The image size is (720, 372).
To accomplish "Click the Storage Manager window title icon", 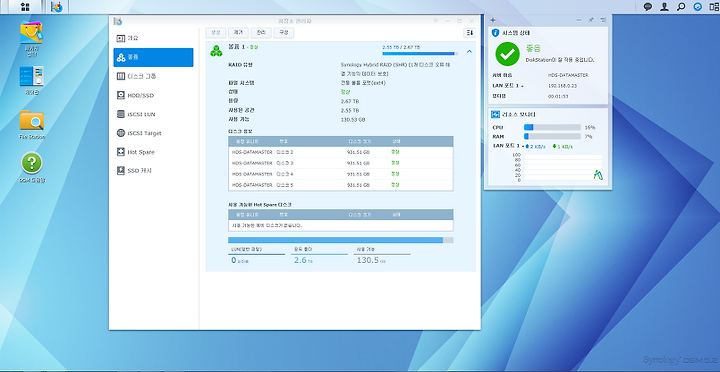I will coord(118,21).
